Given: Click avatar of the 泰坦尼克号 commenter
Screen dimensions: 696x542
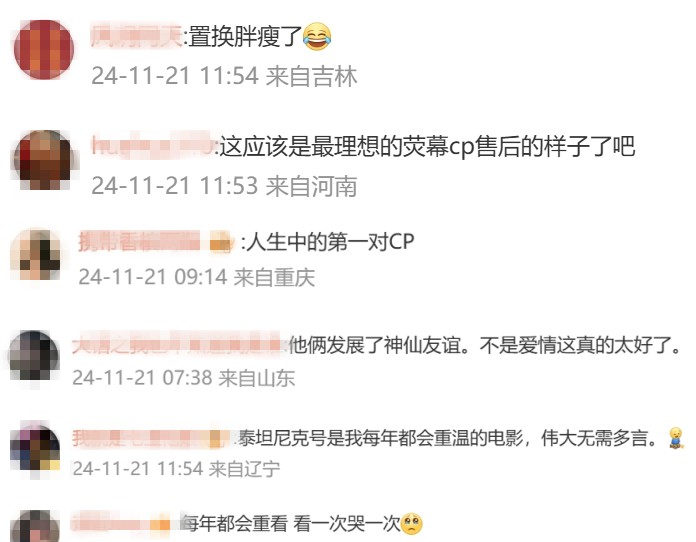Looking at the screenshot, I should pos(35,450).
